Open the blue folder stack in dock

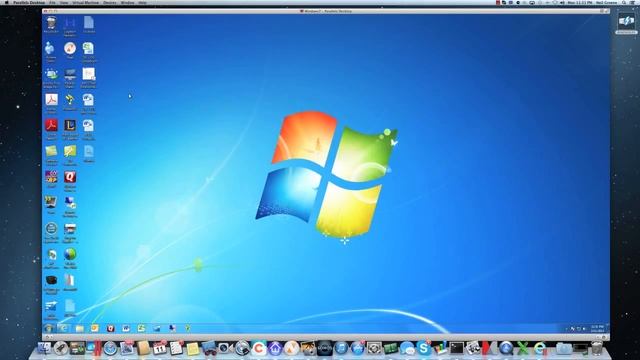coord(564,348)
